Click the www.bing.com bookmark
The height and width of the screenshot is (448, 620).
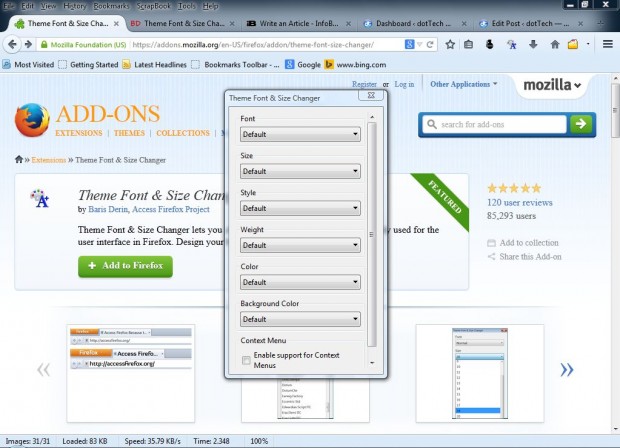pyautogui.click(x=355, y=64)
